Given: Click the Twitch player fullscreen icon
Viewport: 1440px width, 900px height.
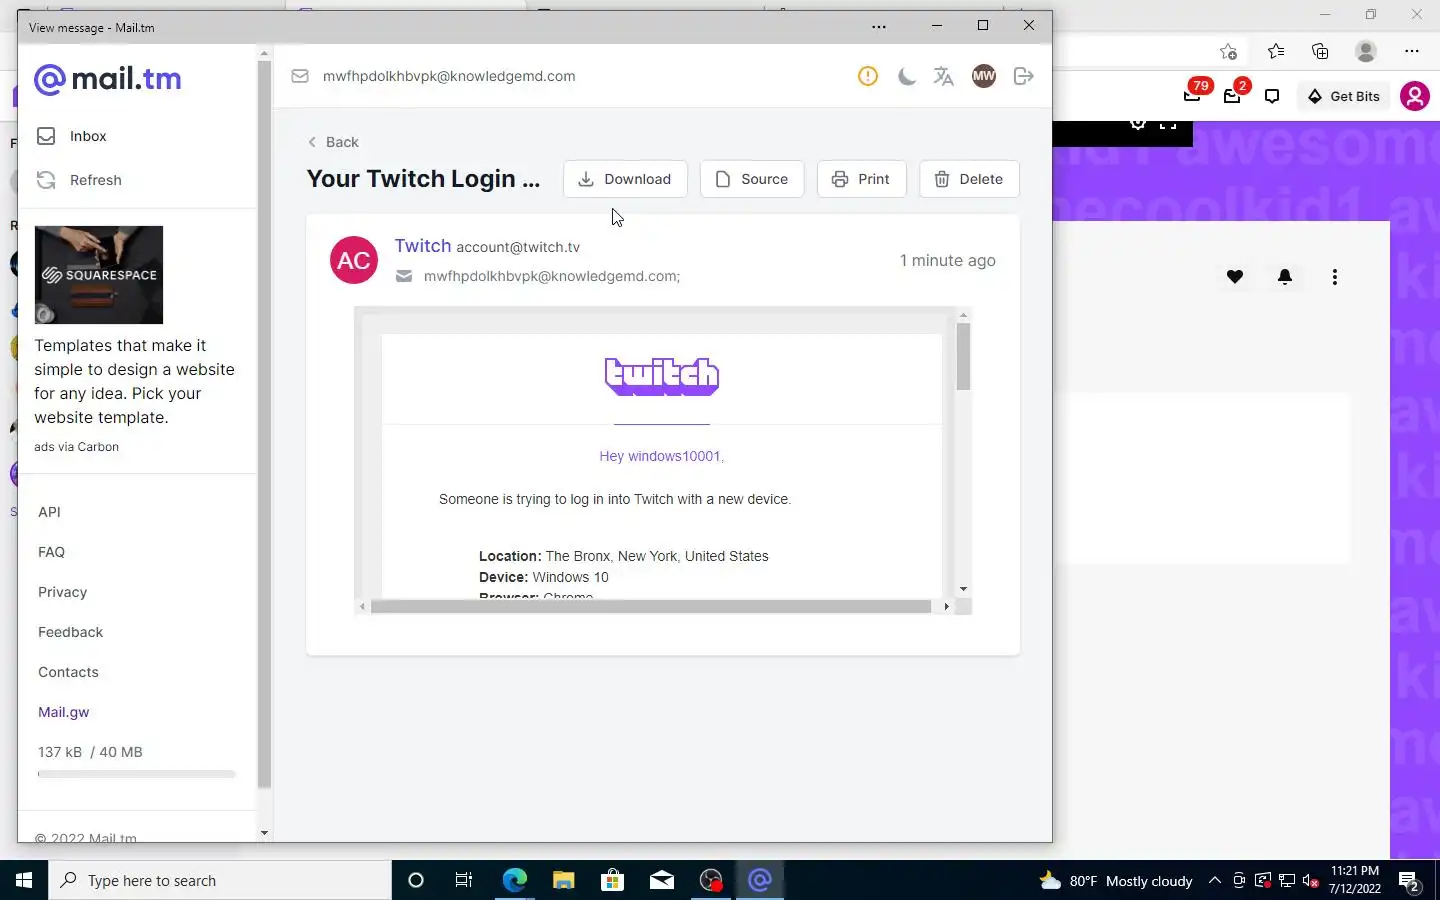Looking at the screenshot, I should click(x=1168, y=124).
